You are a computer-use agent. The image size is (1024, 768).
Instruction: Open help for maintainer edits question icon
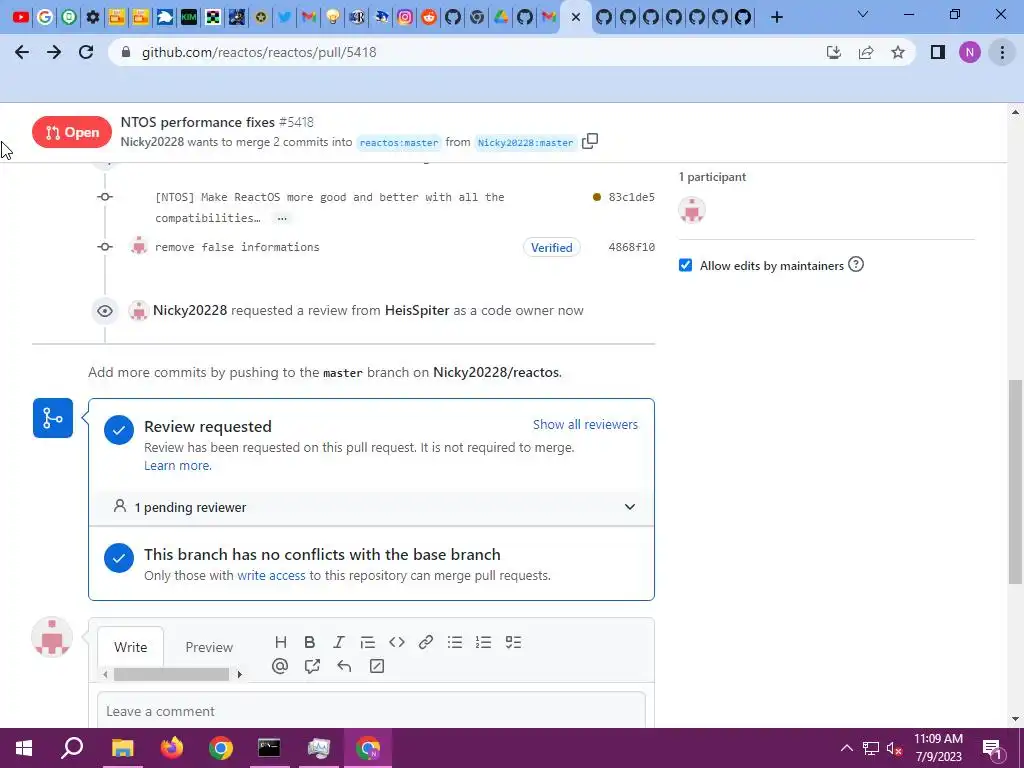[856, 264]
